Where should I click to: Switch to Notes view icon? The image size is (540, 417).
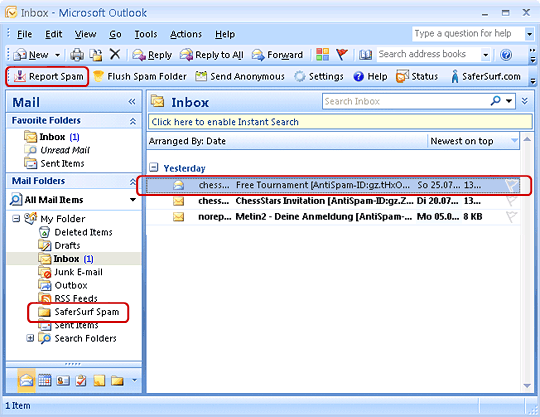tap(99, 380)
